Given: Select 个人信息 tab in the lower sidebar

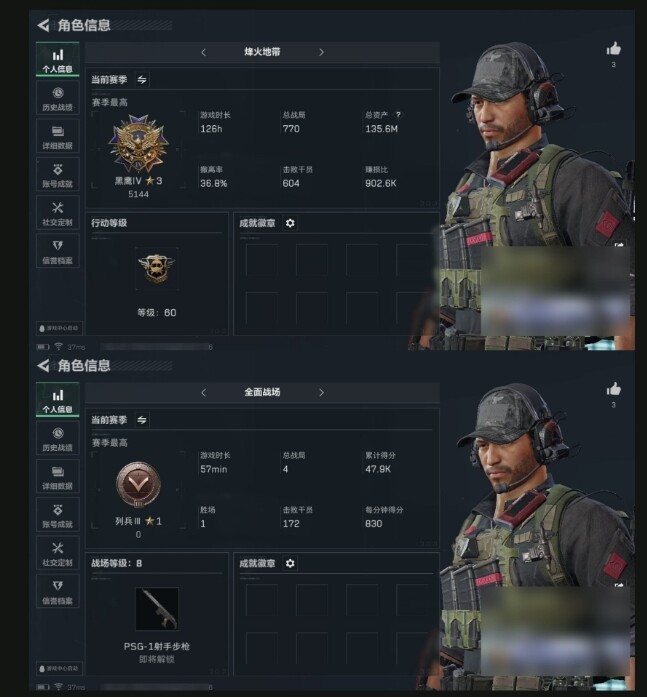Looking at the screenshot, I should coord(58,400).
